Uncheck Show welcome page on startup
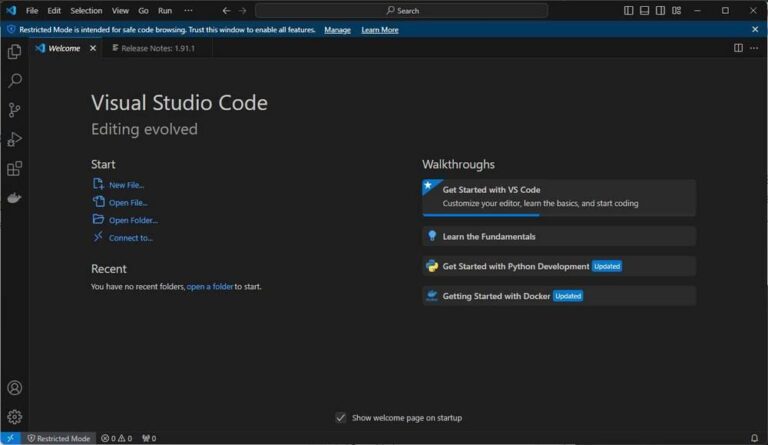This screenshot has width=768, height=445. (340, 418)
